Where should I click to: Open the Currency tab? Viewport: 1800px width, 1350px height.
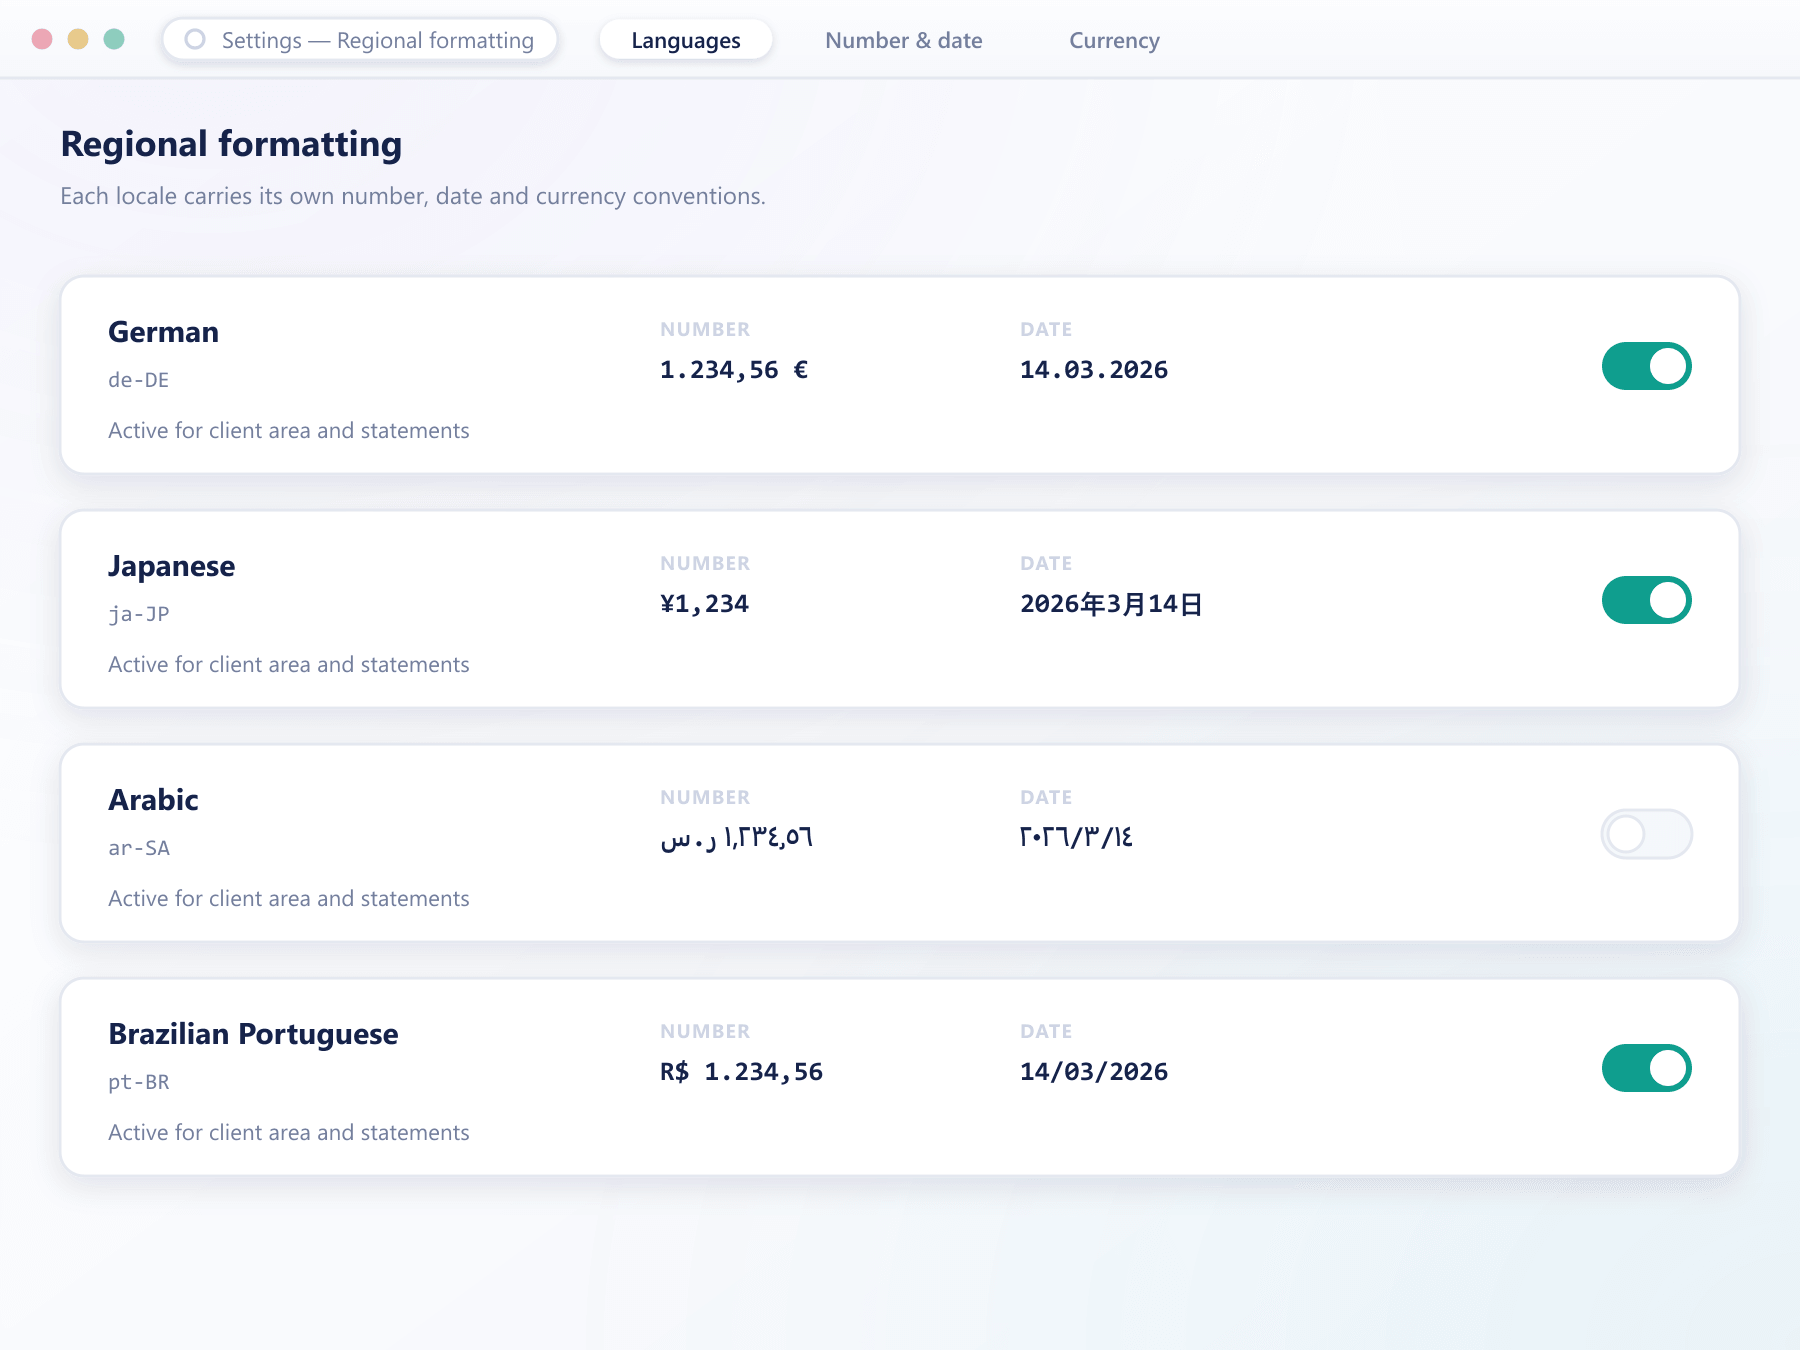[1114, 40]
